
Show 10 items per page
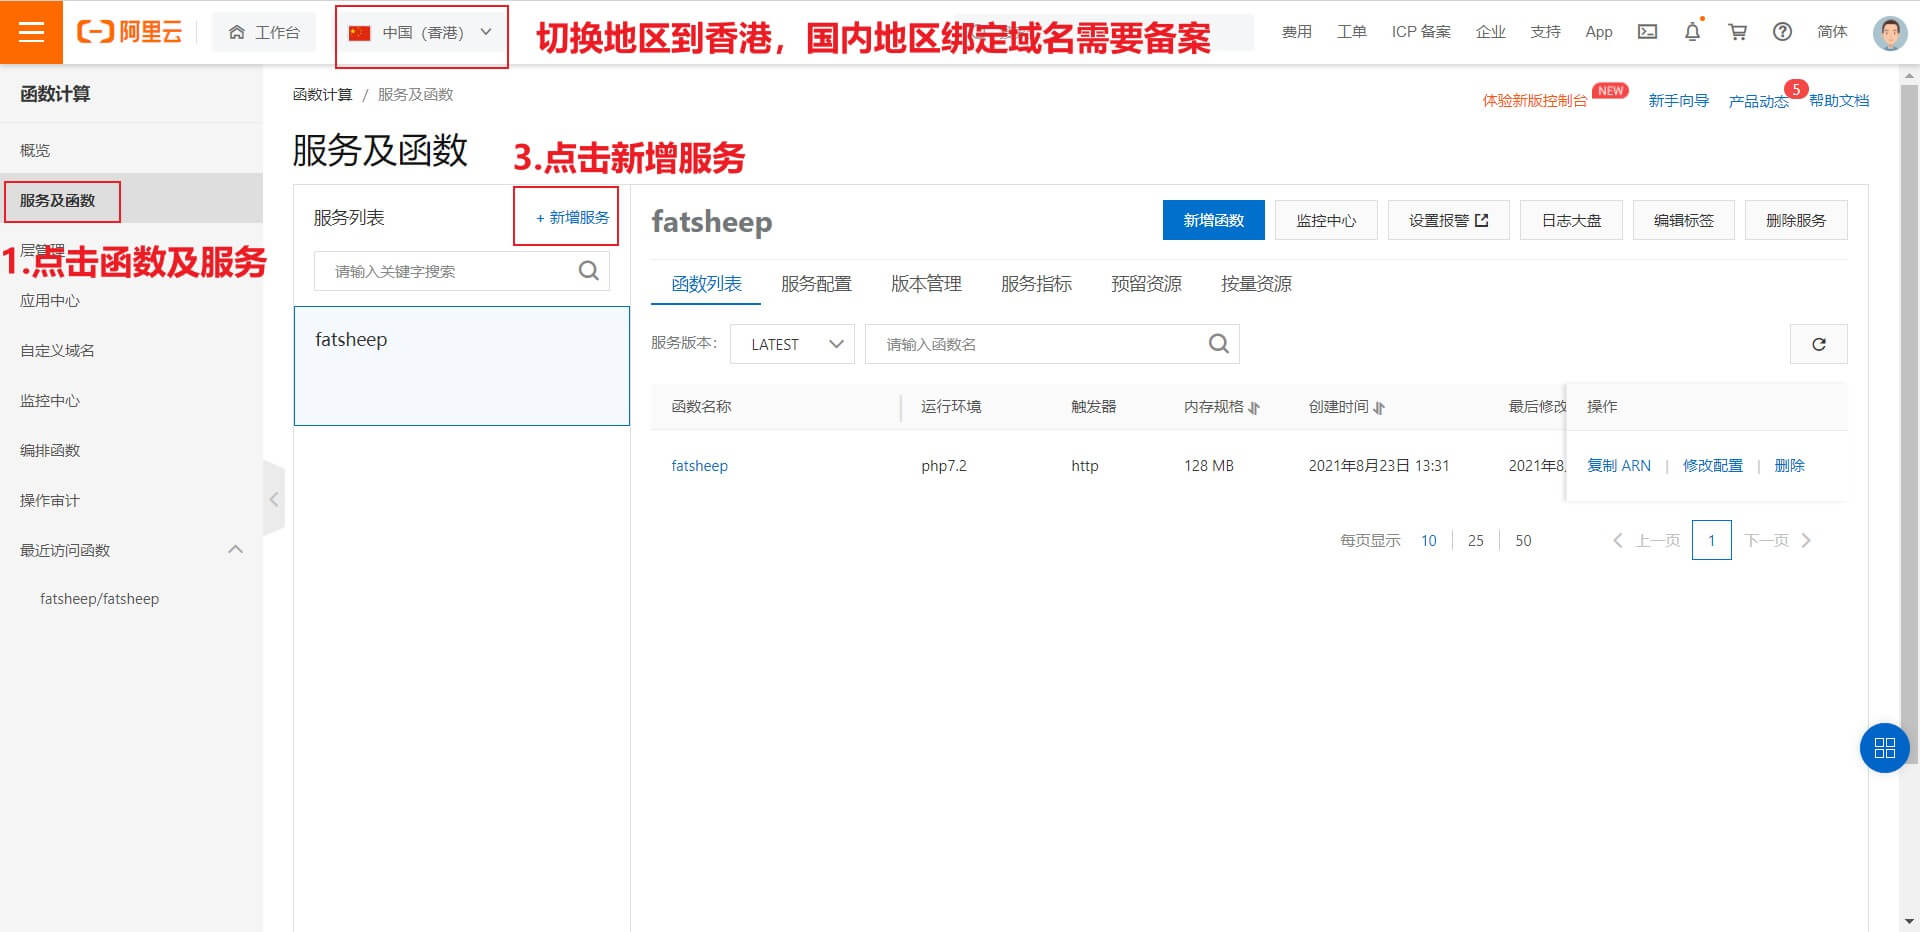click(1428, 541)
